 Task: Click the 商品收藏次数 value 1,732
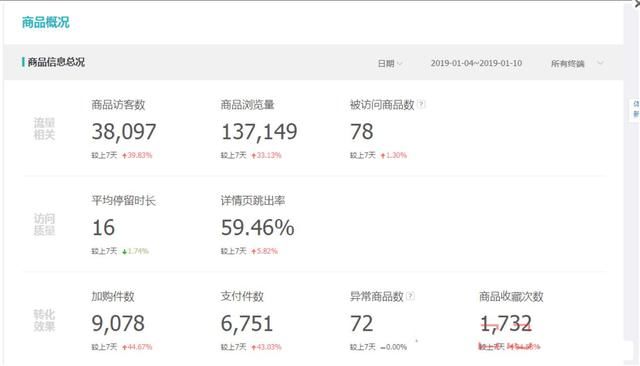click(x=506, y=324)
